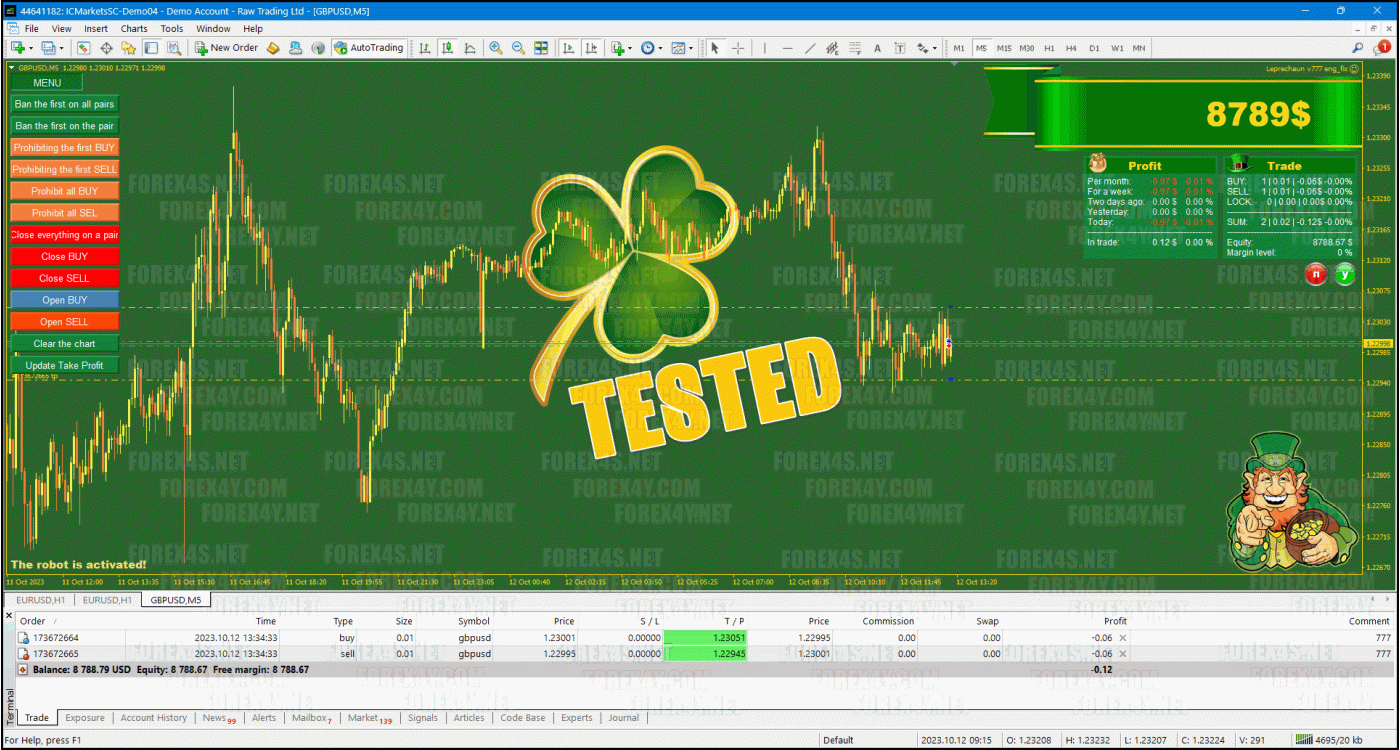Click the Zoom Out magnifier icon
The image size is (1400, 750).
tap(518, 48)
